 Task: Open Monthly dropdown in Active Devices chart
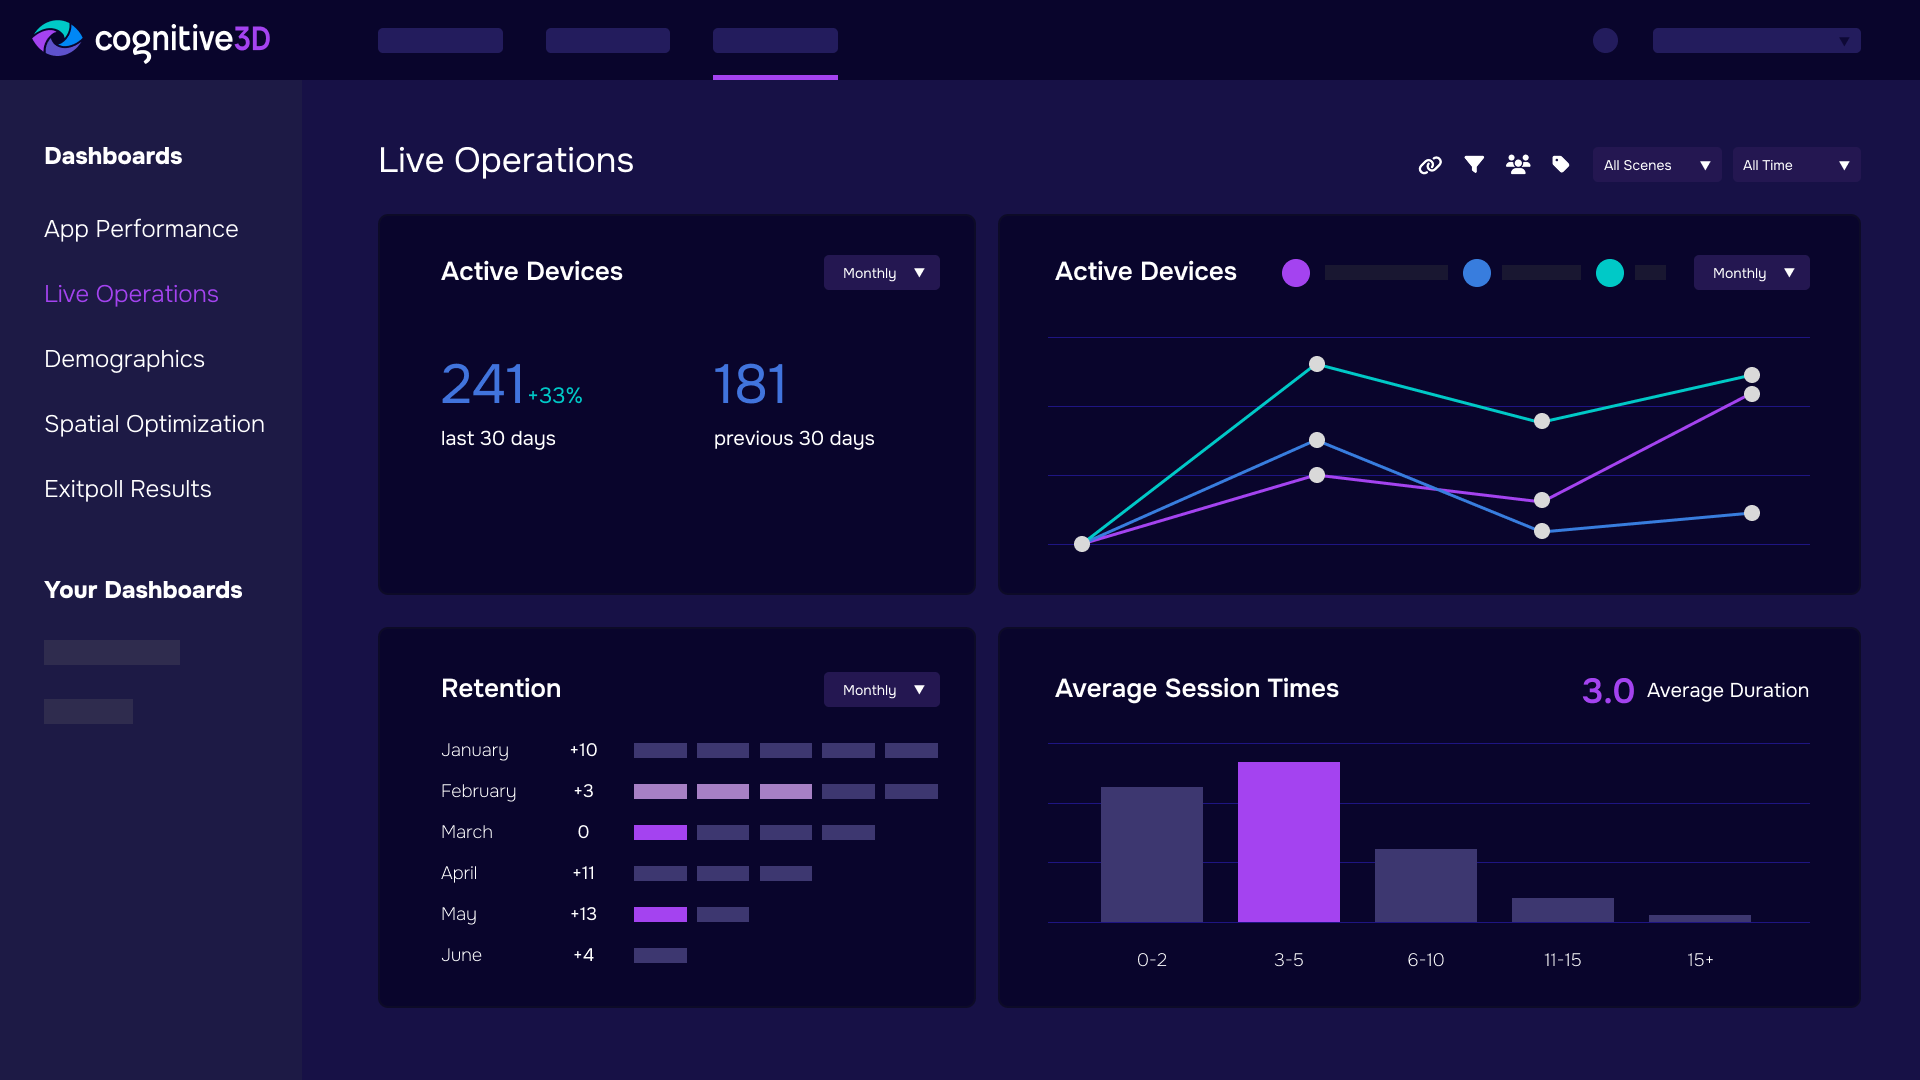coord(1751,273)
